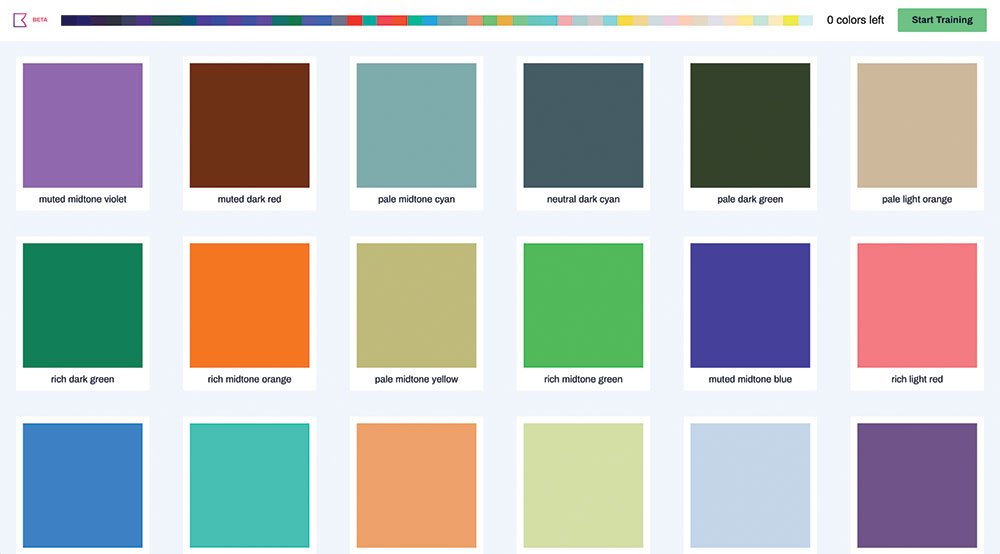
Task: Choose the pale midtone cyan swatch
Action: point(416,125)
